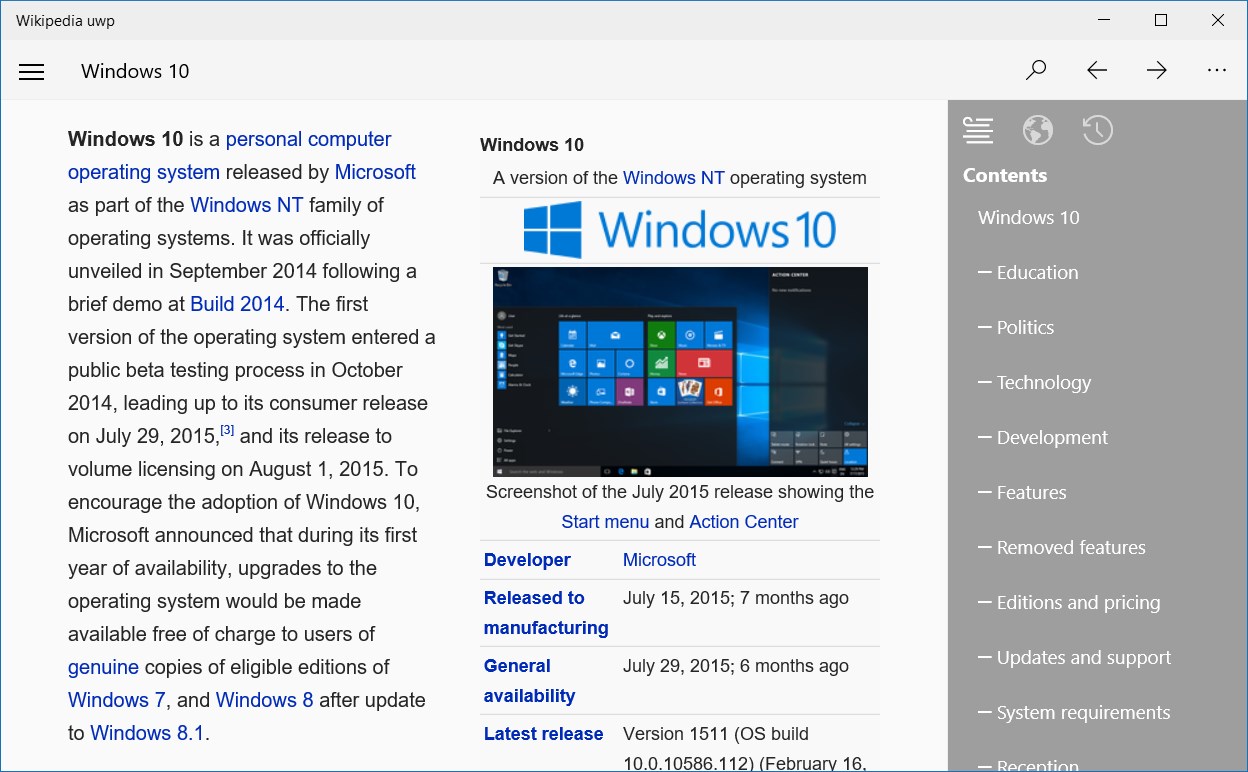Select the Contents panel heading
Viewport: 1248px width, 772px height.
(1005, 175)
